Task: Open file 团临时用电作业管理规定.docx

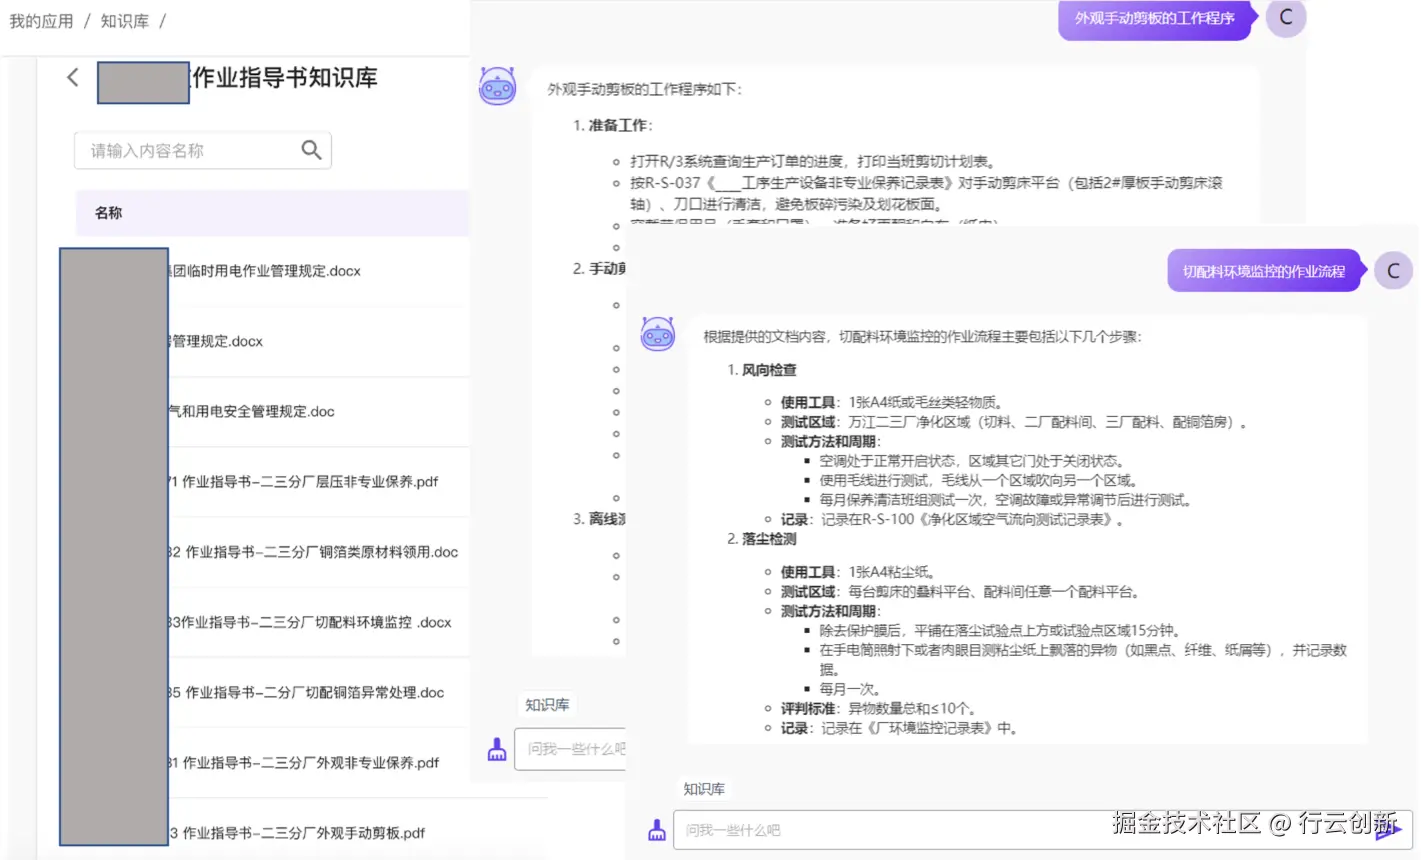Action: point(265,271)
